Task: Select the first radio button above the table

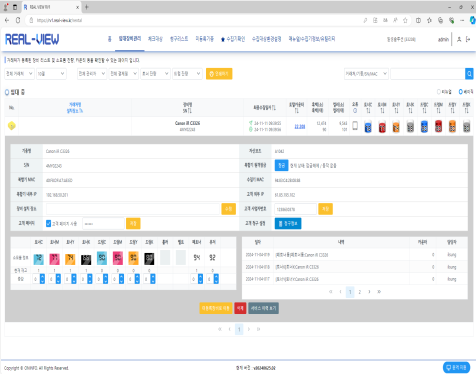Action: [x=439, y=92]
